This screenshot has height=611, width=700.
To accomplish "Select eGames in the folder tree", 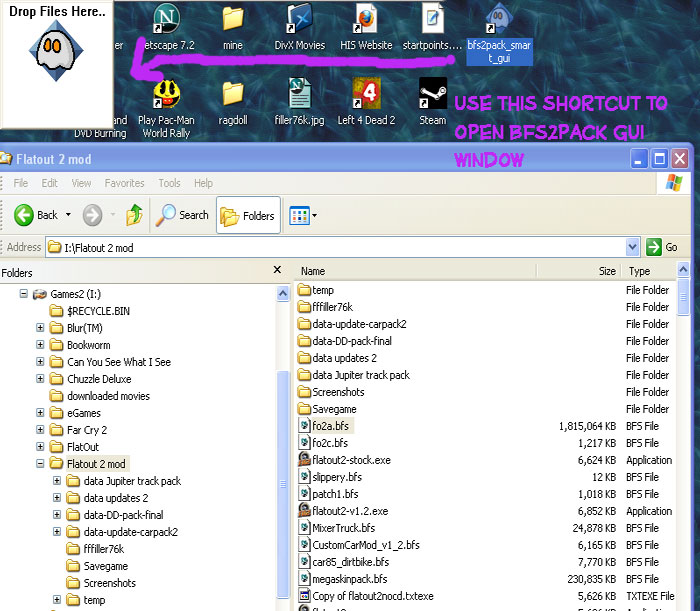I will coord(75,413).
